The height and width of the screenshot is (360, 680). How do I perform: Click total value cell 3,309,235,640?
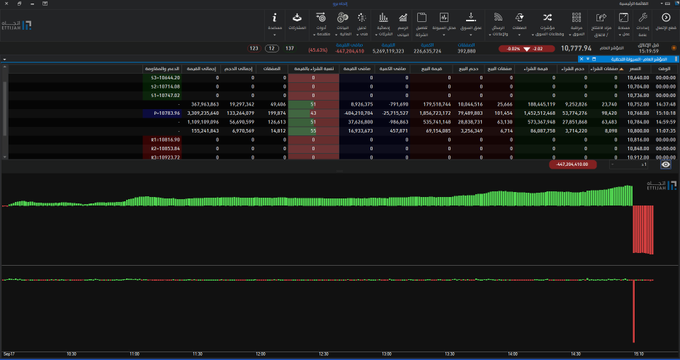click(200, 113)
